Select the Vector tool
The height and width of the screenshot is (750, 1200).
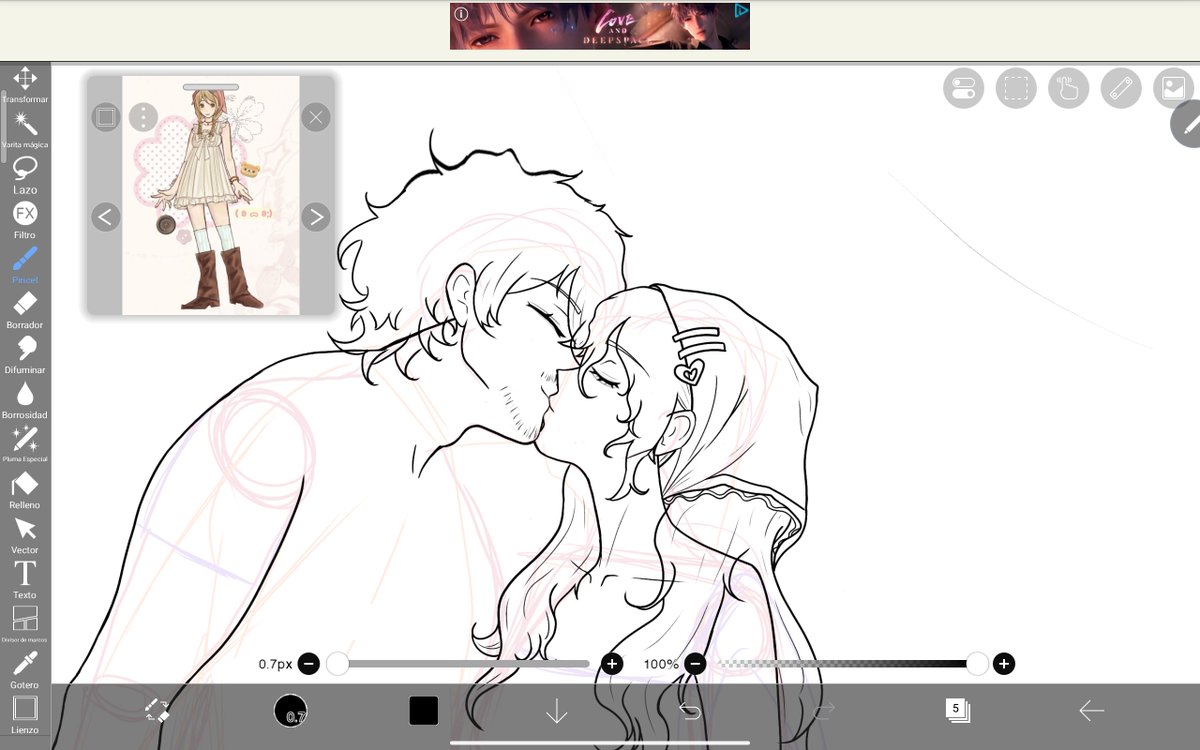(x=25, y=535)
